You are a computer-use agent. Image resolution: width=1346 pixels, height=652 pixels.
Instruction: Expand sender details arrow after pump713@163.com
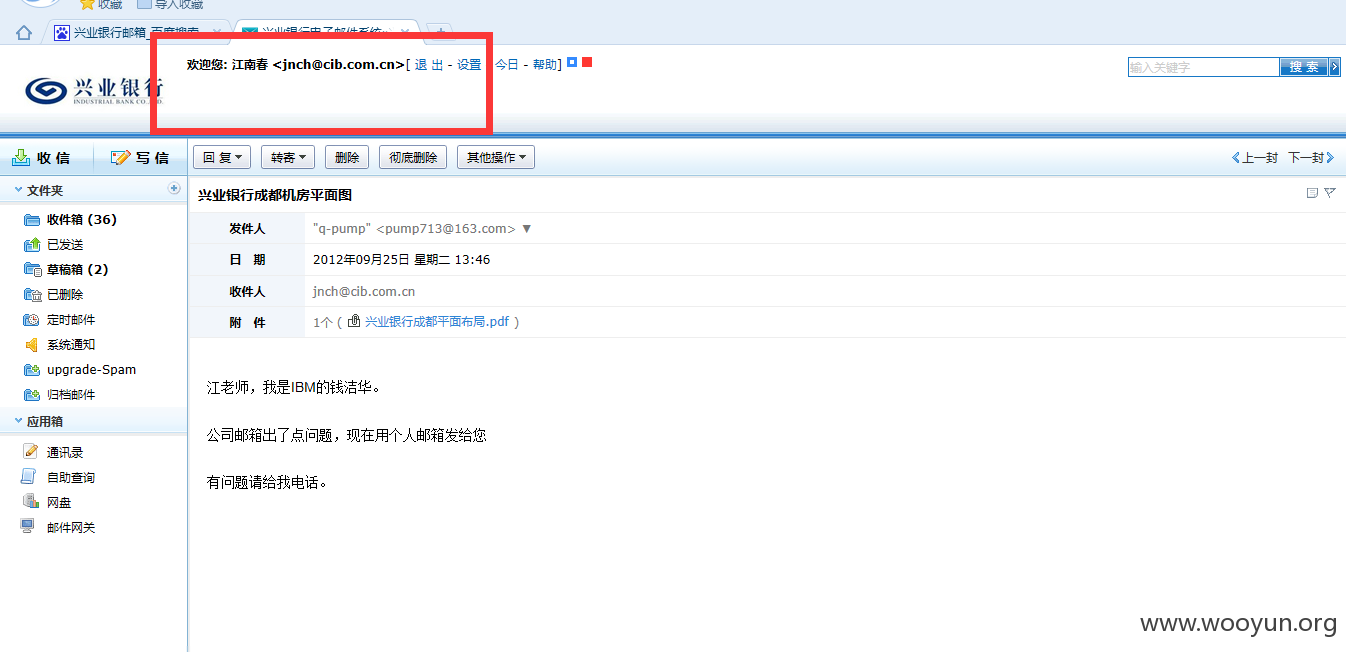[527, 229]
